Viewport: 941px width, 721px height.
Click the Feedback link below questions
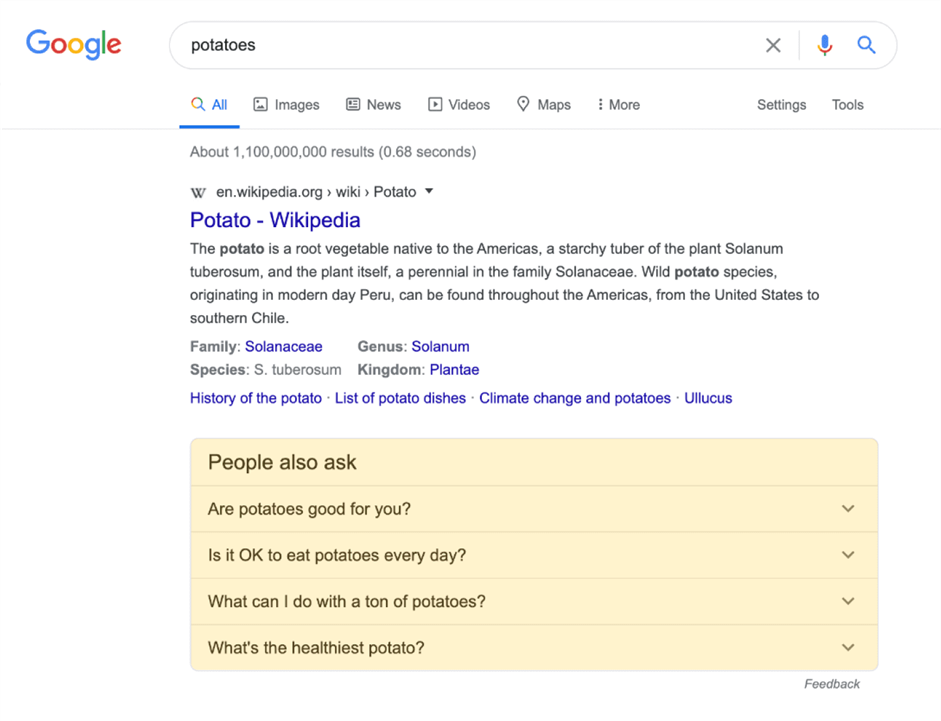[x=831, y=684]
